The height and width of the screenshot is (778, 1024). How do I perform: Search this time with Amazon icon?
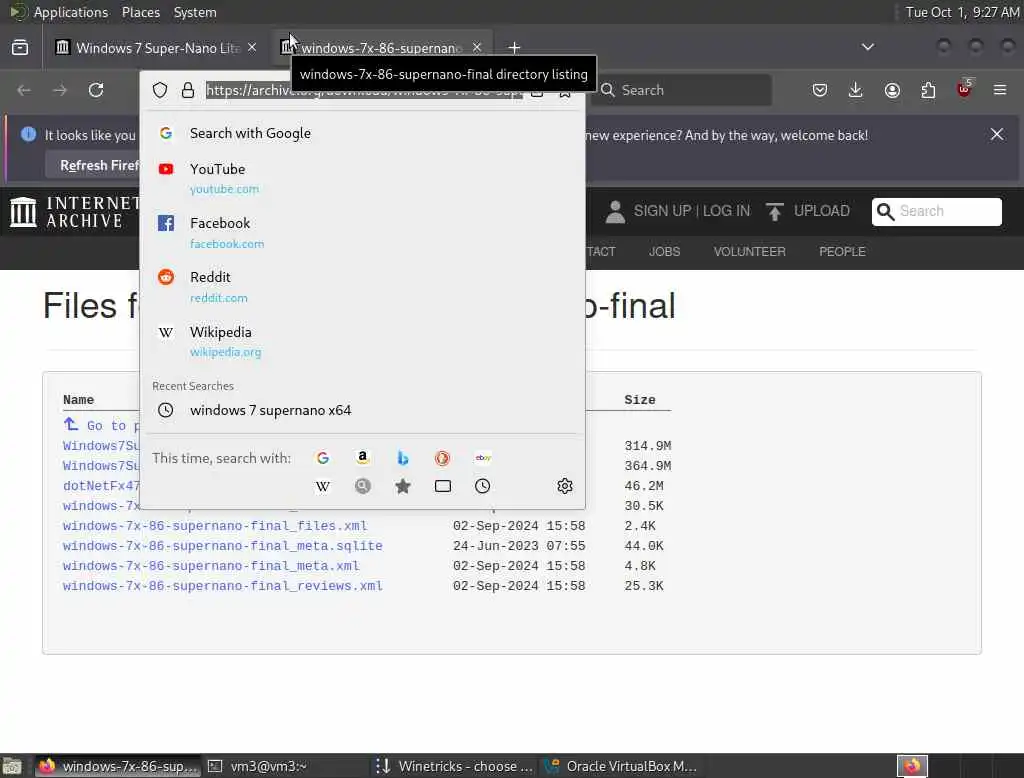(x=362, y=458)
